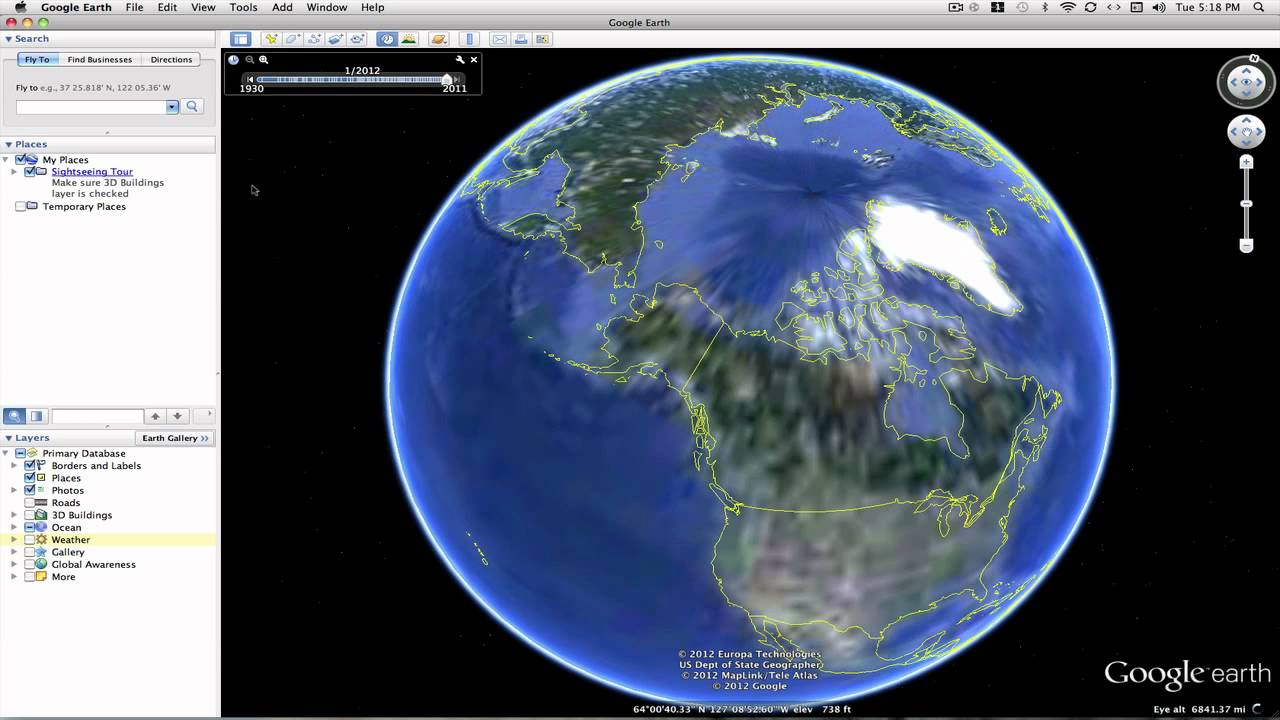Click the Places panel view toggle icon

tap(37, 416)
